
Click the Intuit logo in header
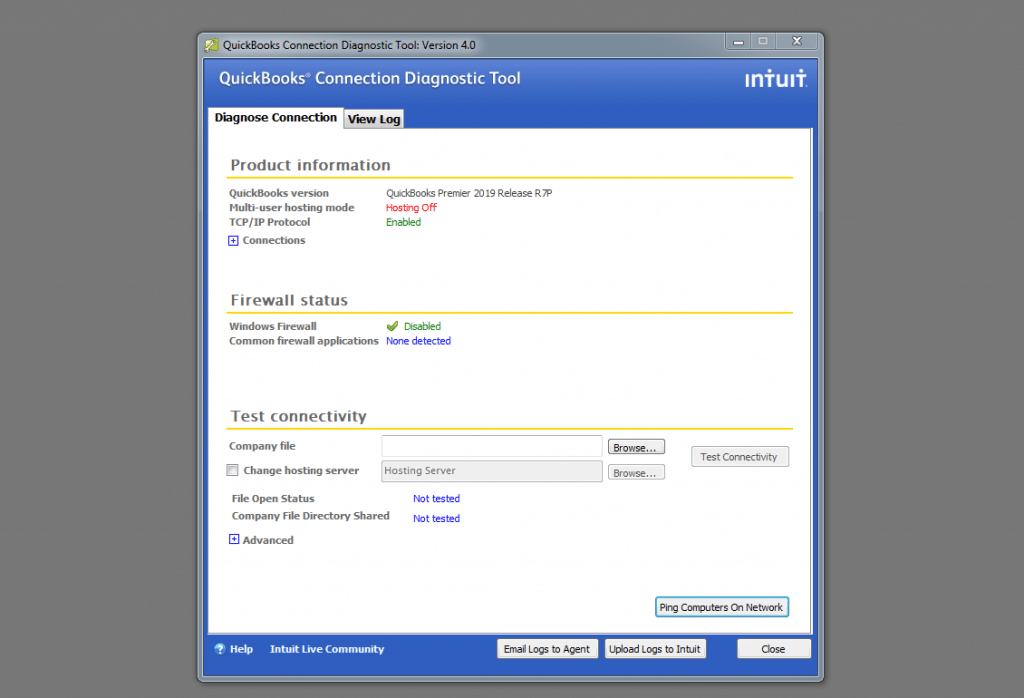pos(775,78)
